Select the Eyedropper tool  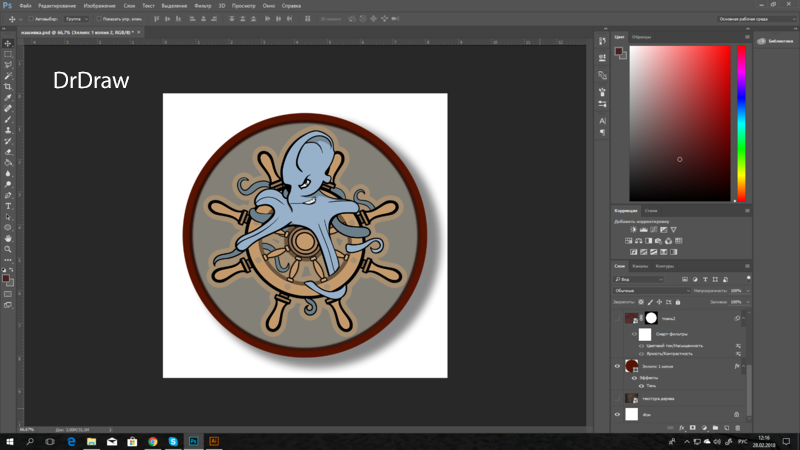[x=8, y=97]
